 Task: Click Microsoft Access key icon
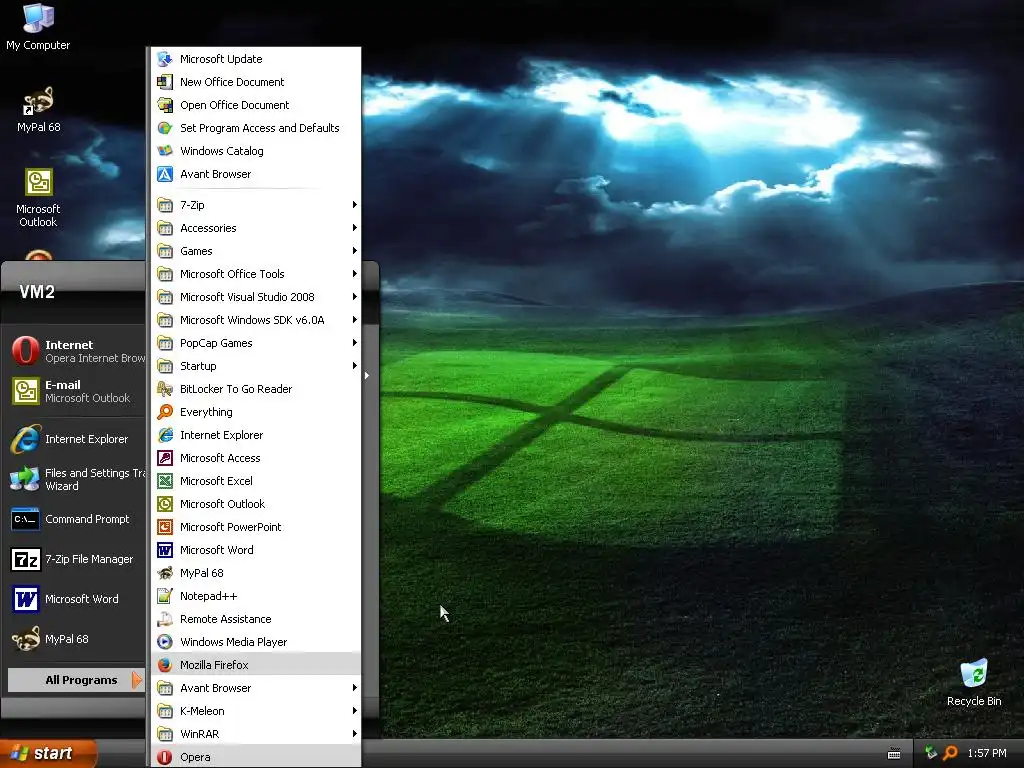(x=165, y=458)
